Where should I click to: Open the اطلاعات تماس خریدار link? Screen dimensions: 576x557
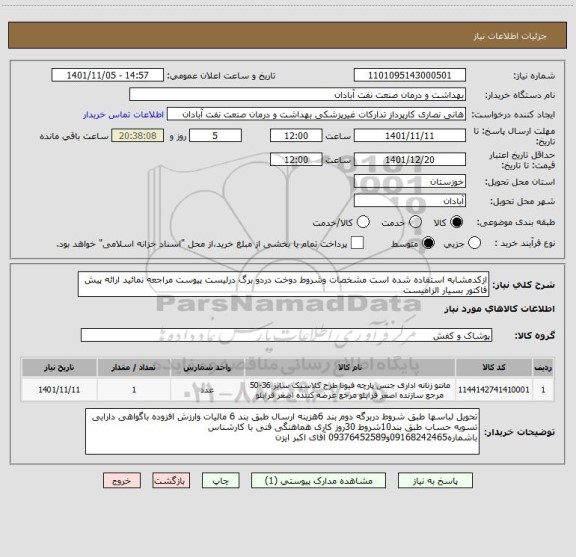point(123,115)
